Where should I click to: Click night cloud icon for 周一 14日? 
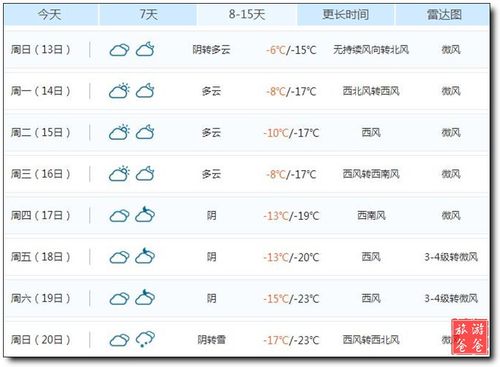145,91
